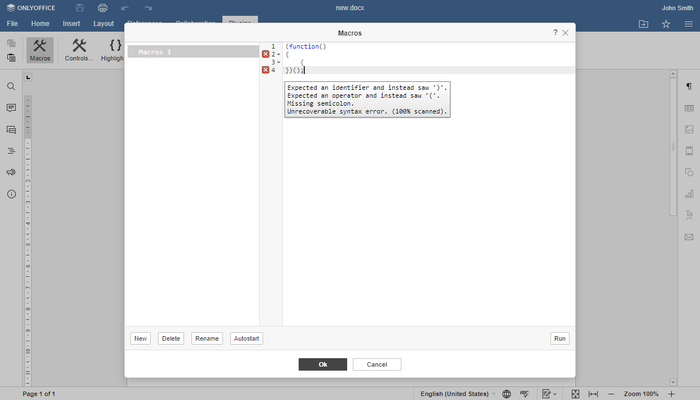Open Mail merge settings icon
700x400 pixels.
tap(689, 237)
